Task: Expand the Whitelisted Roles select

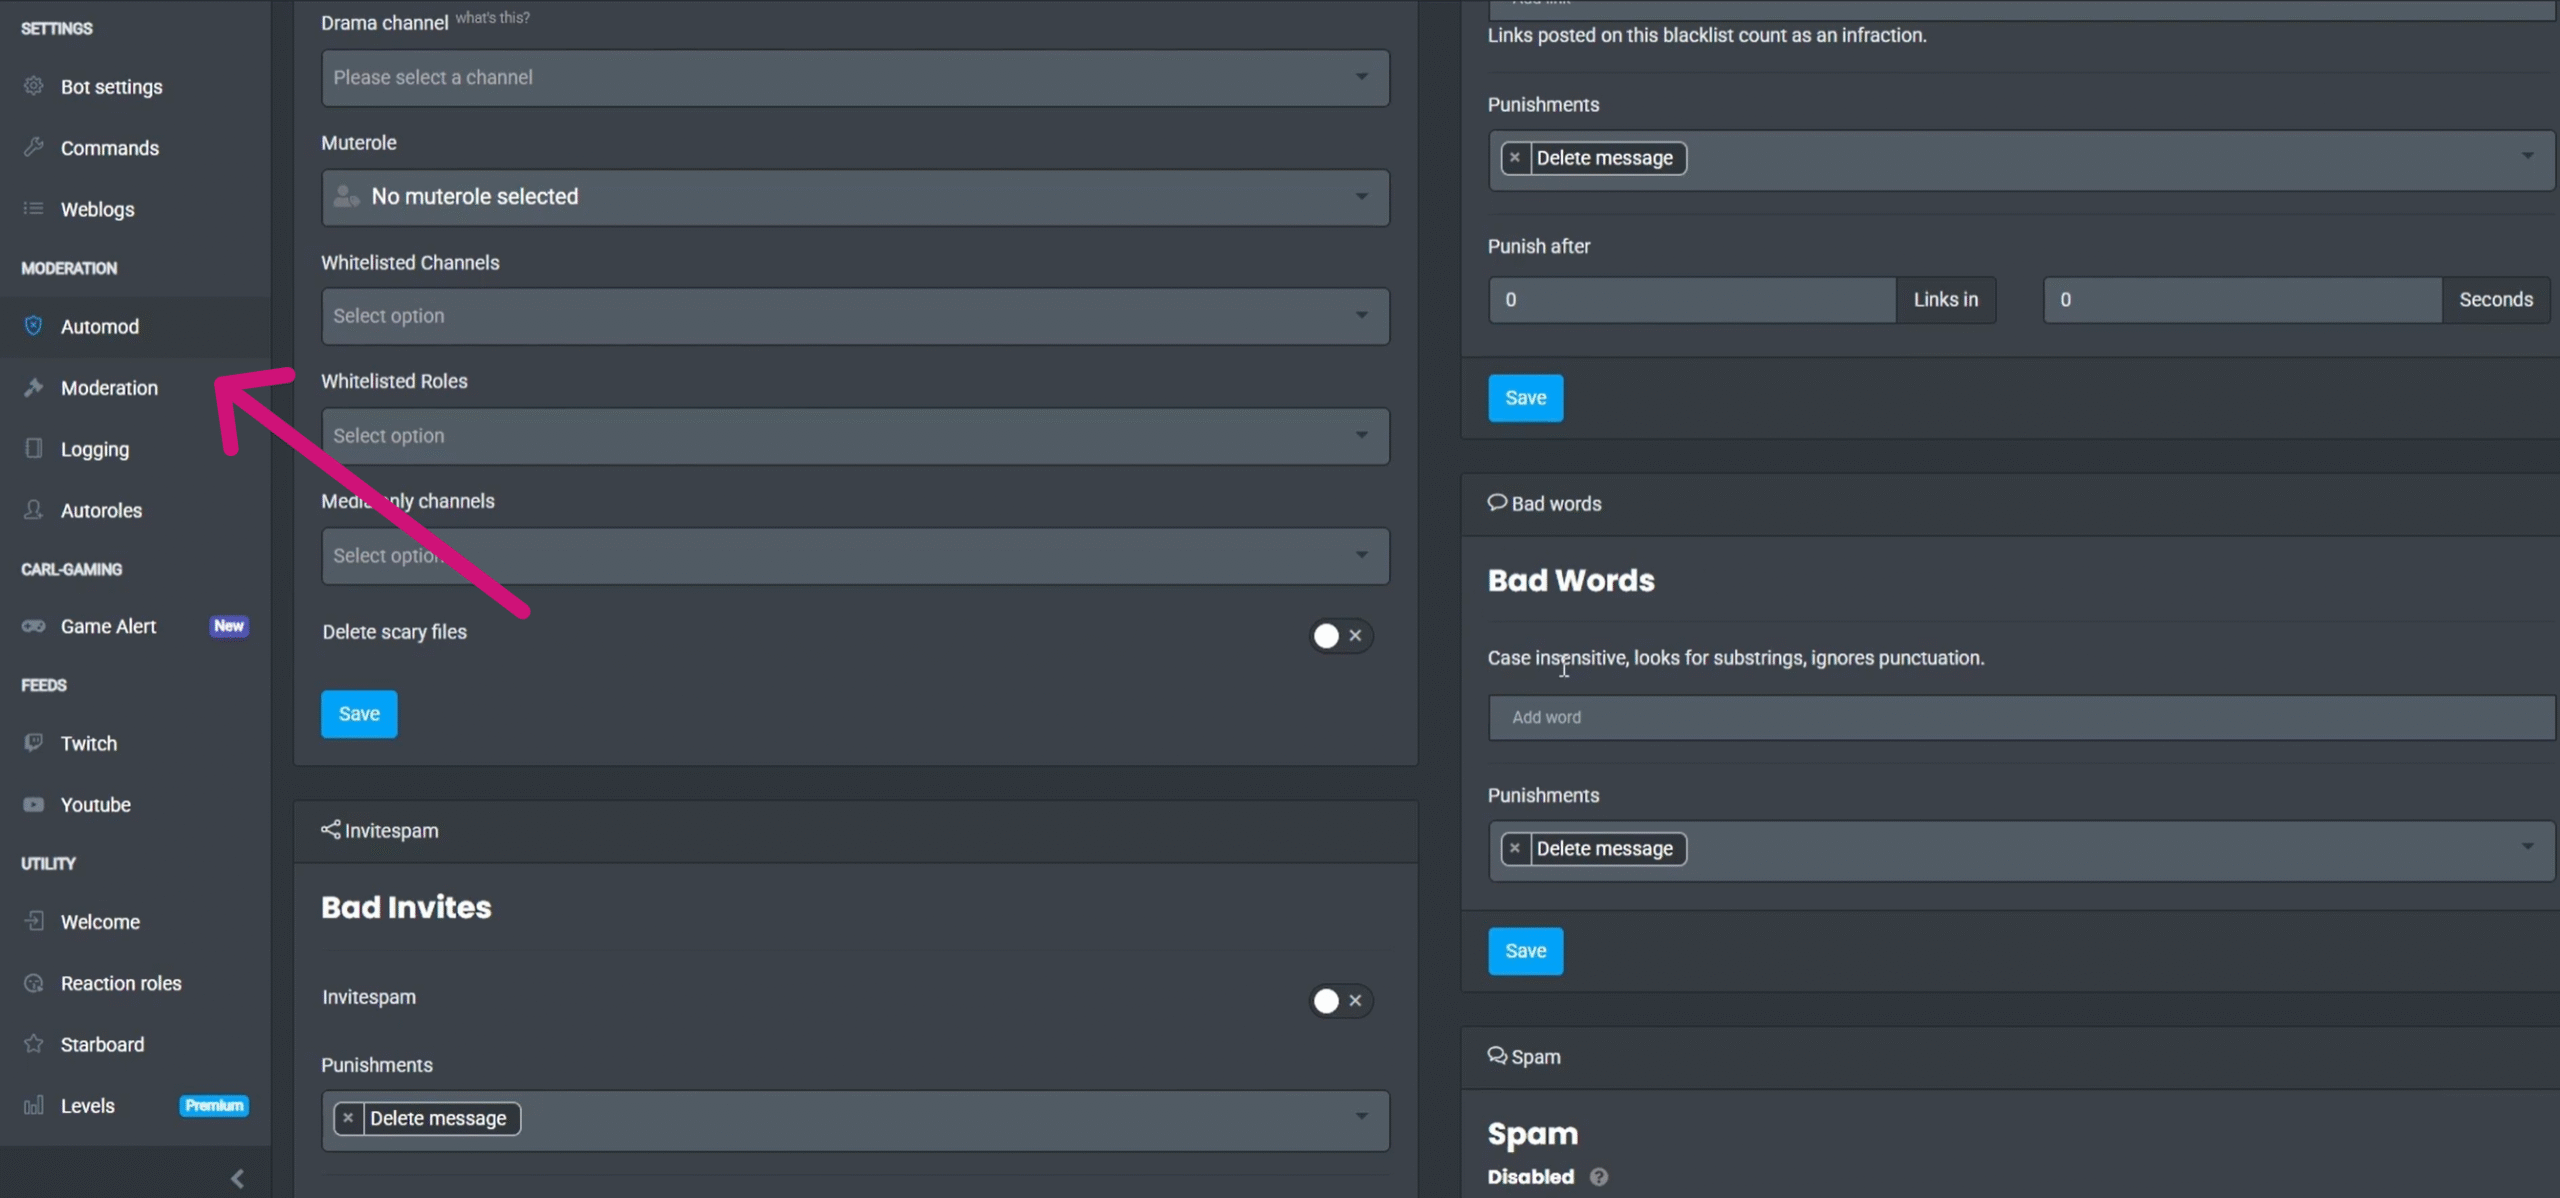Action: [x=855, y=436]
